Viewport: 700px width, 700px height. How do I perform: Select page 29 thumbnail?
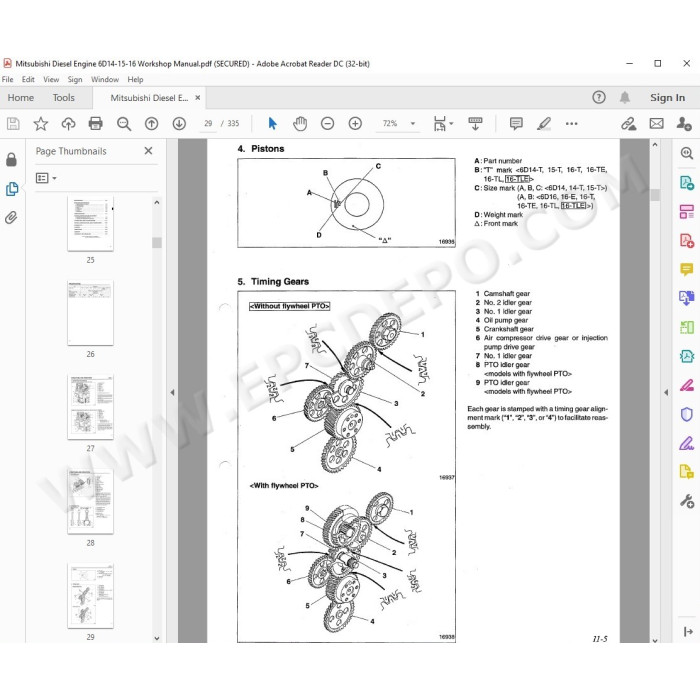91,596
